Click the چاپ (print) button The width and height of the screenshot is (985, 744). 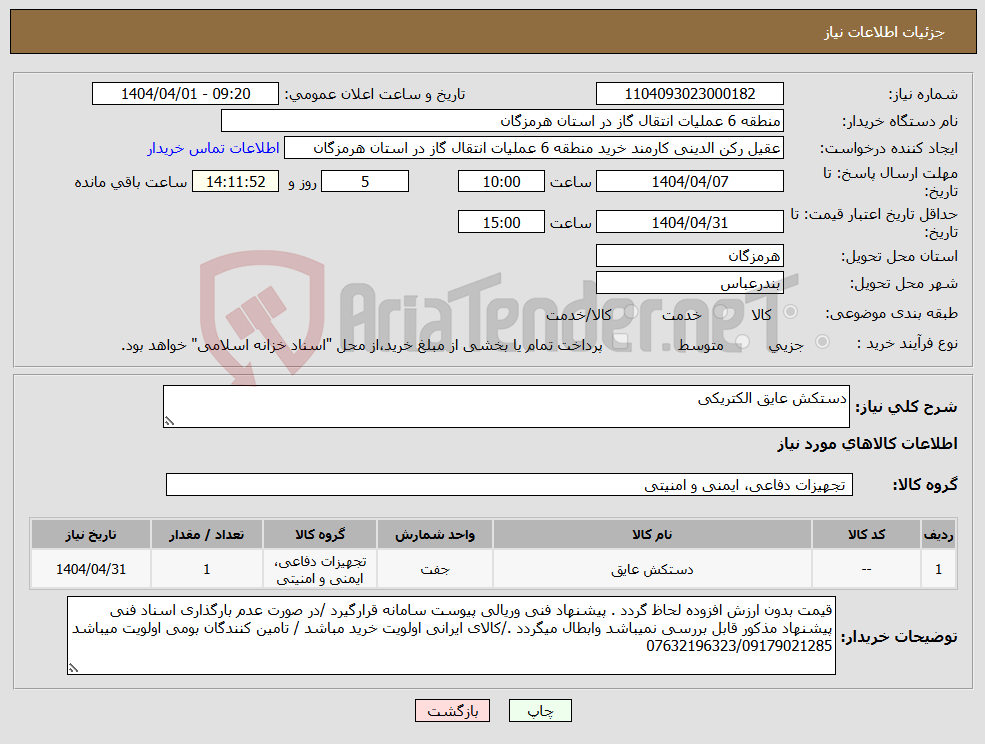click(x=540, y=711)
